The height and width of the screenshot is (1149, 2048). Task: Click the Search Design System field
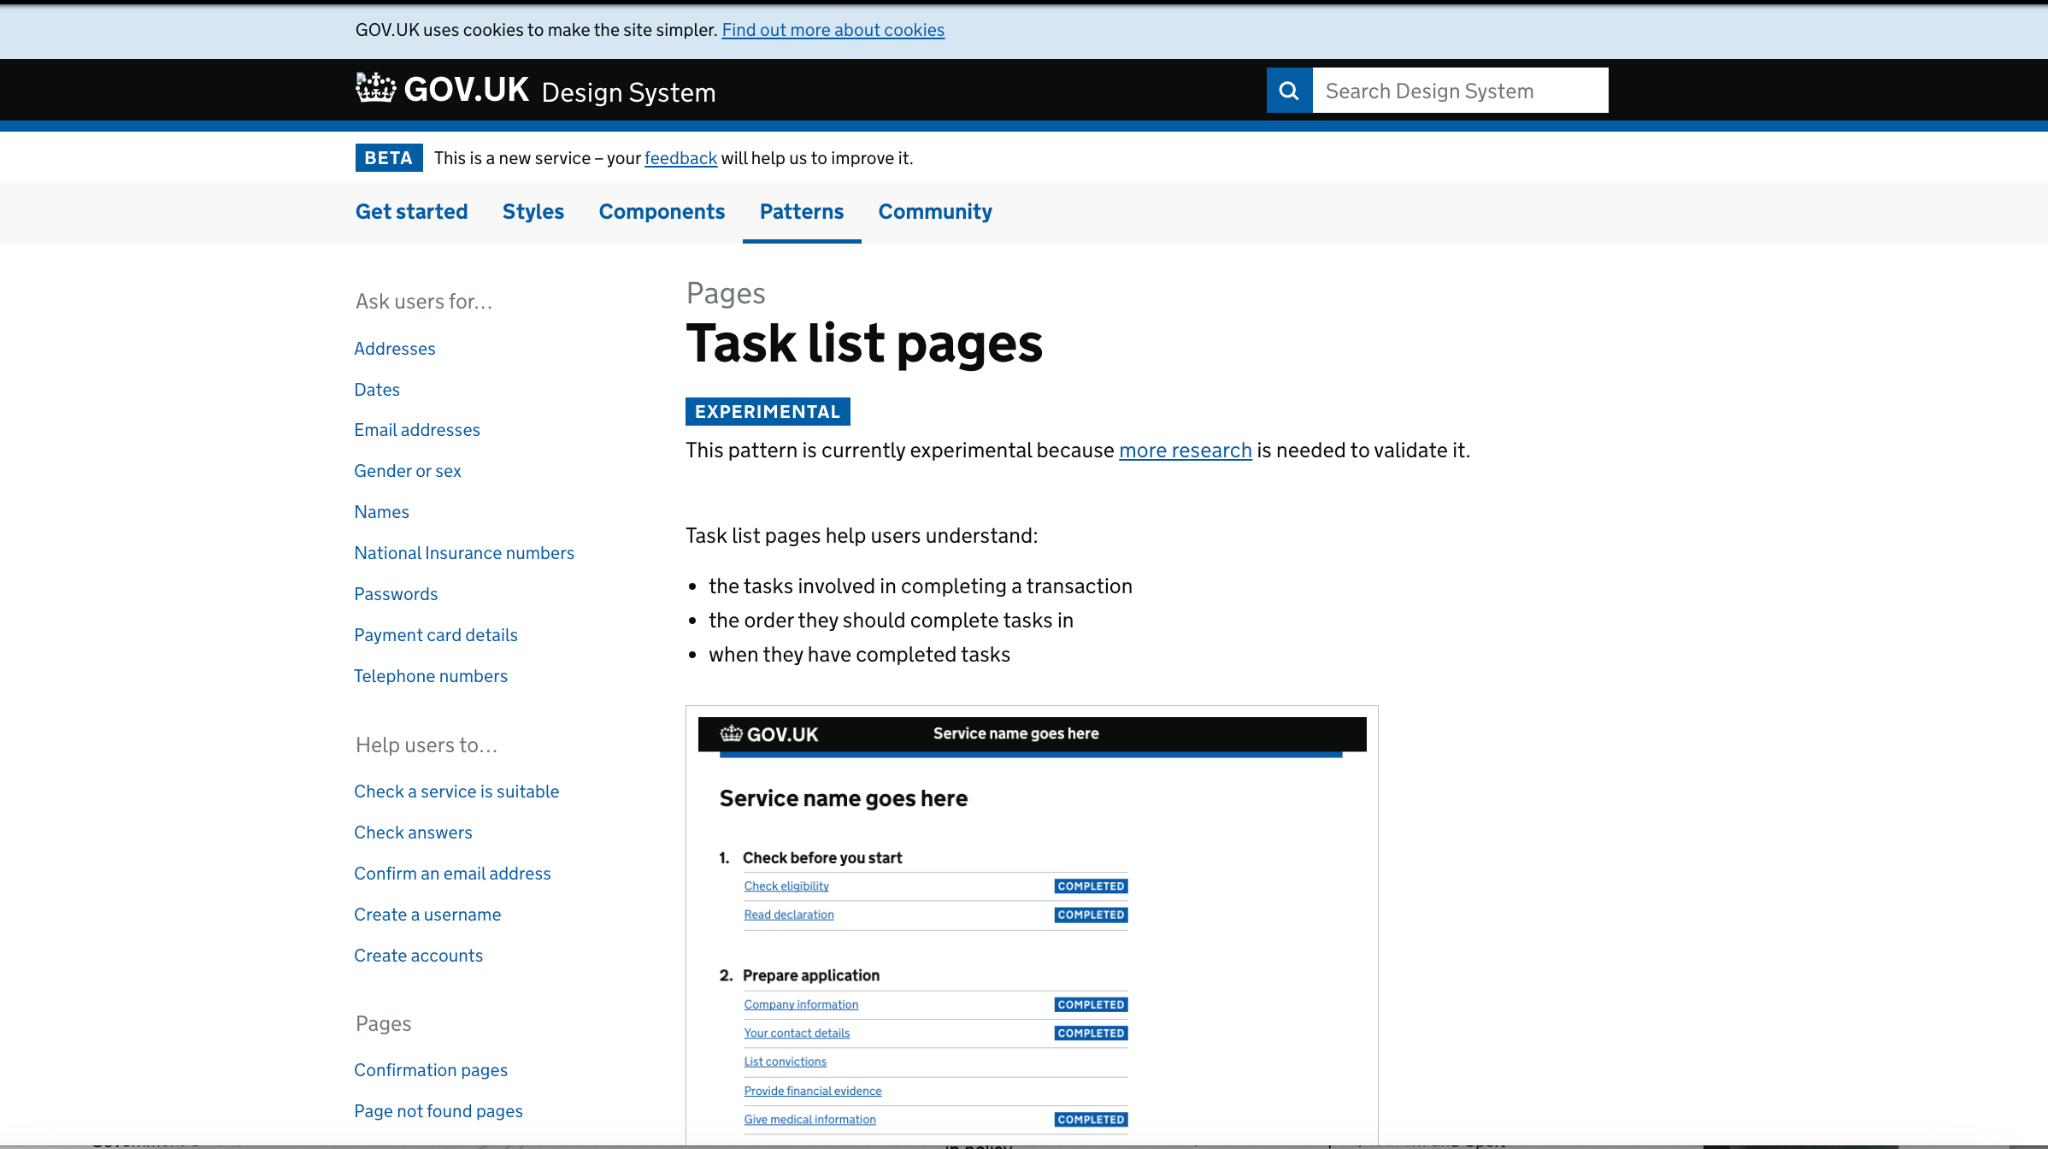tap(1459, 91)
